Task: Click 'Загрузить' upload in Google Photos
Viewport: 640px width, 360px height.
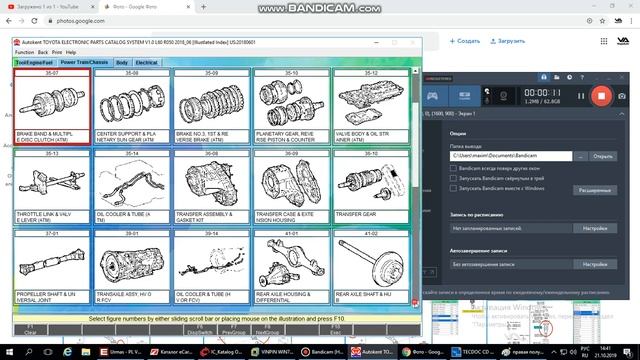Action: pyautogui.click(x=508, y=41)
